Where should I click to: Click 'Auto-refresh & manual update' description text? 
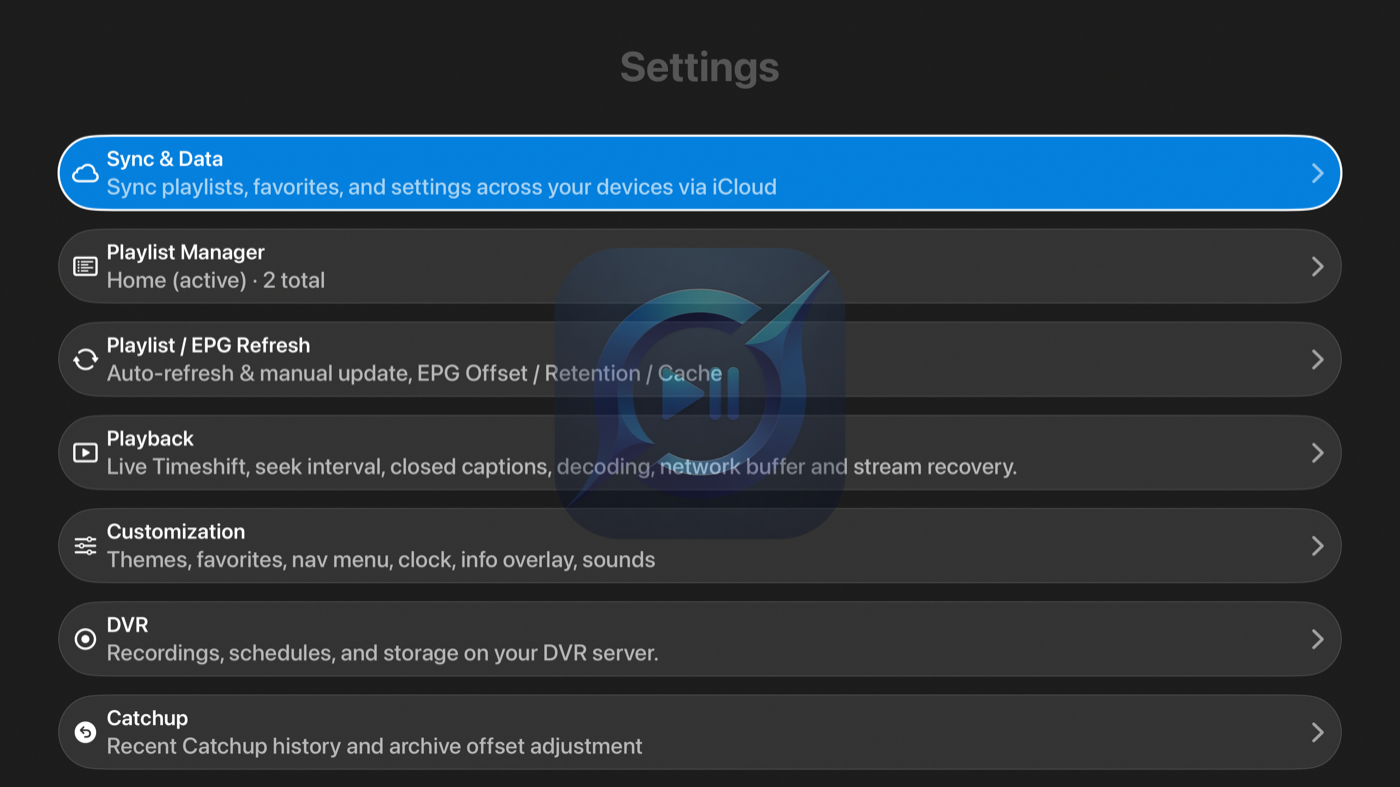click(x=414, y=373)
